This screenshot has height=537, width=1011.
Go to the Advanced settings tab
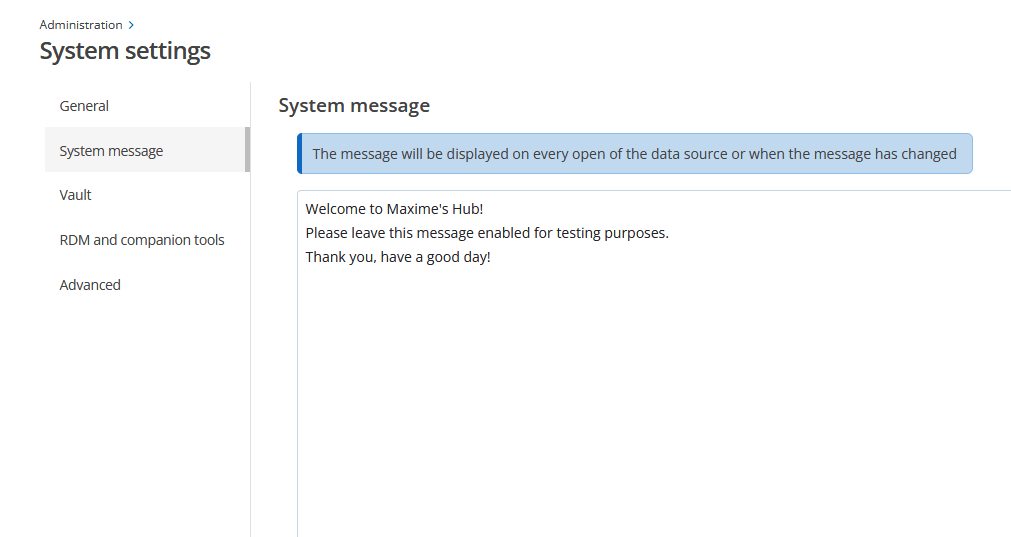pos(90,285)
